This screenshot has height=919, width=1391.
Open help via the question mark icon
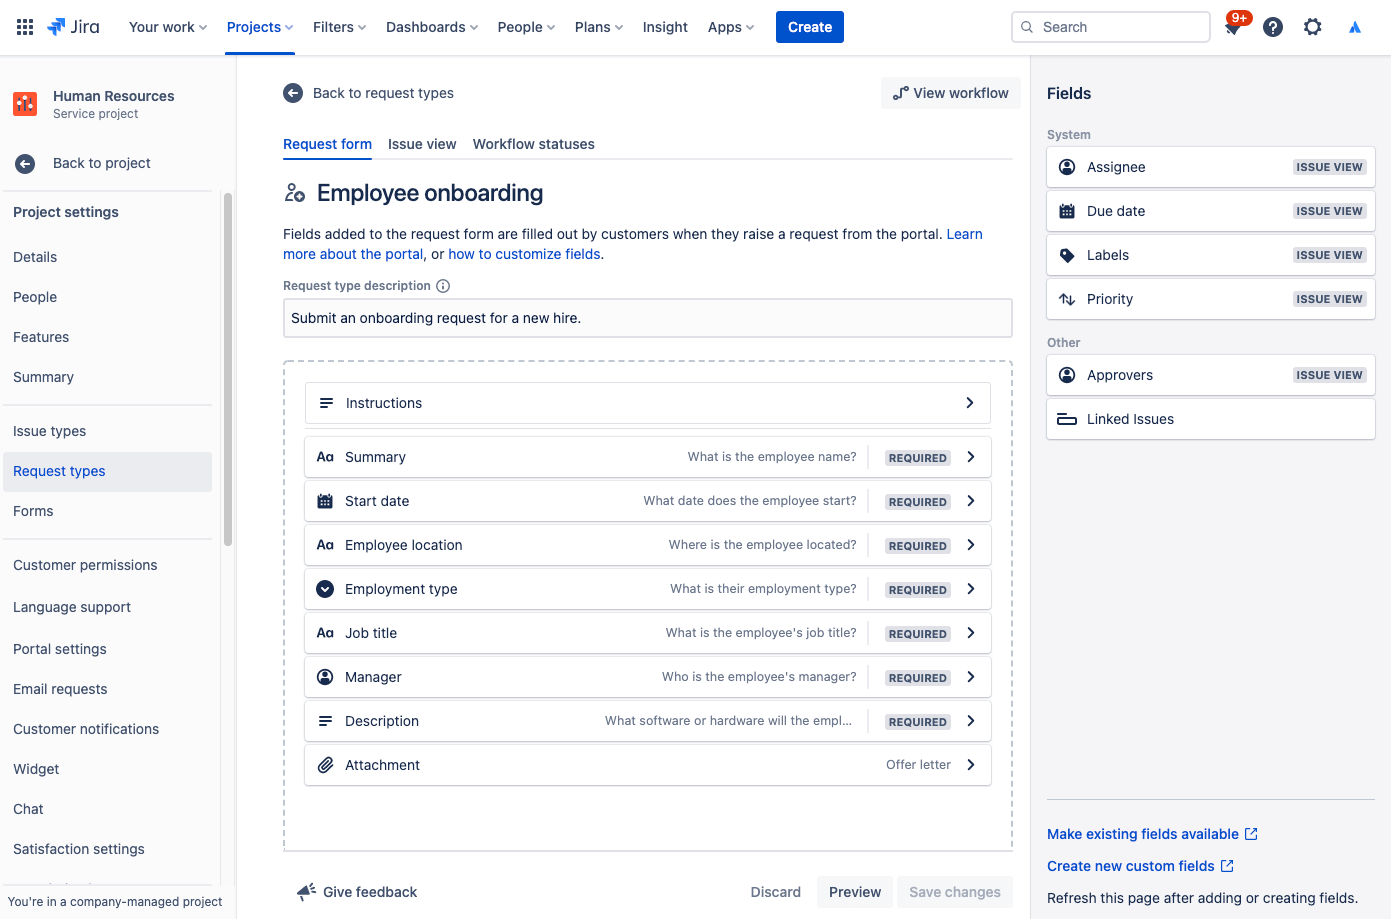(x=1272, y=27)
